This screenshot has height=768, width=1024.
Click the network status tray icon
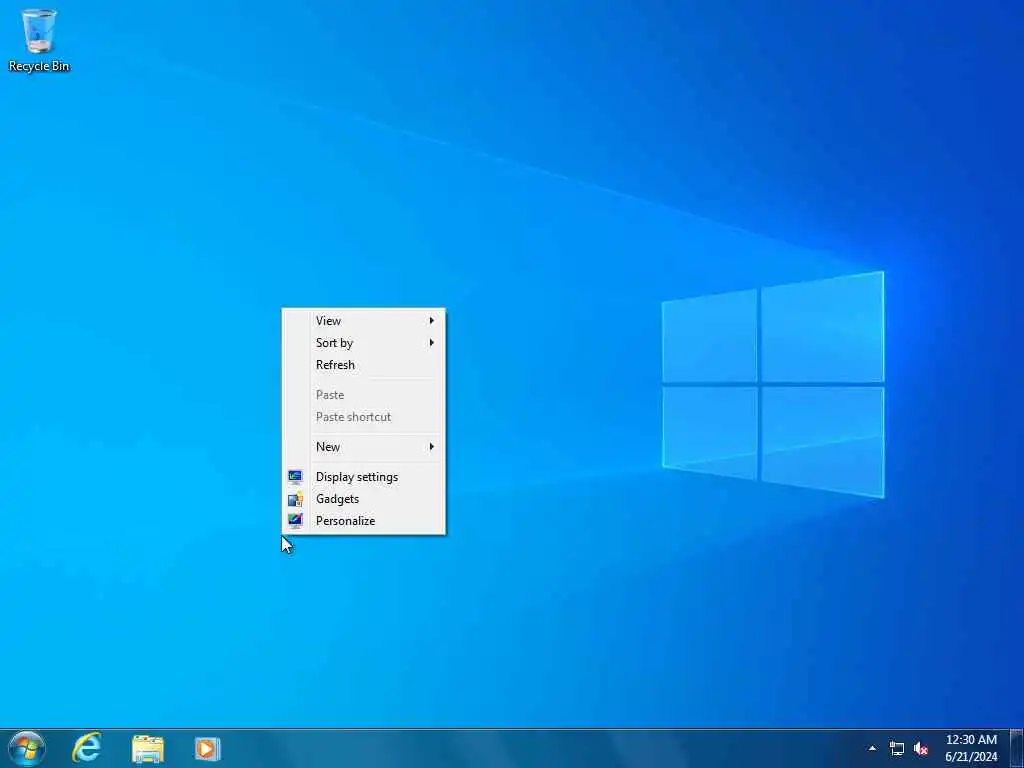pos(897,748)
